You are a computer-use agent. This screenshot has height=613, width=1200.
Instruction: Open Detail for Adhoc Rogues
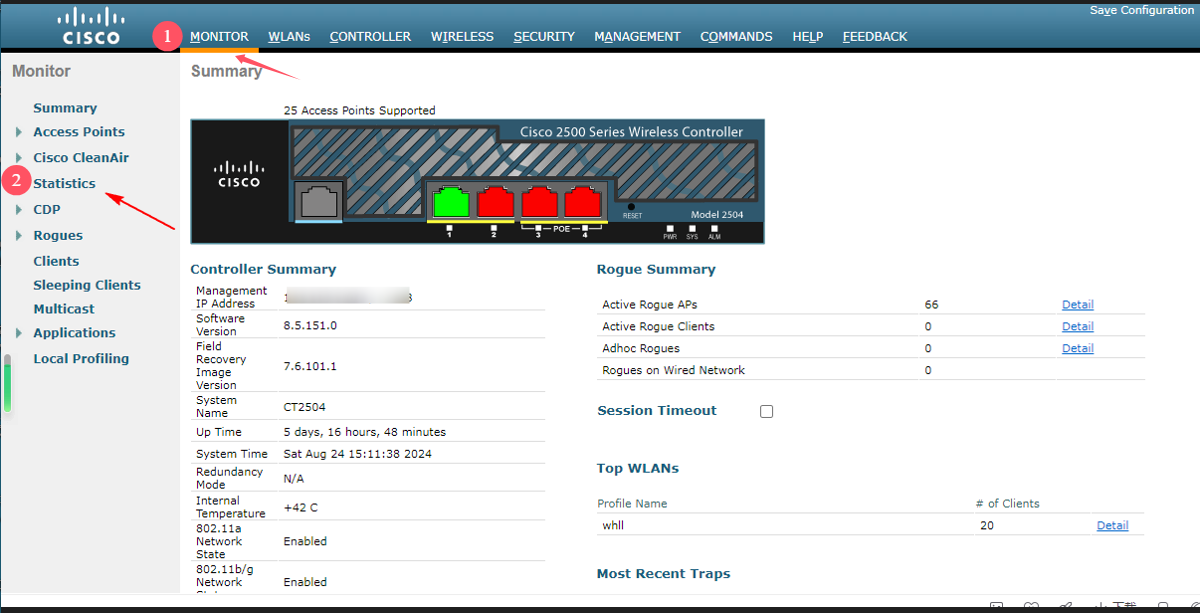click(x=1077, y=349)
